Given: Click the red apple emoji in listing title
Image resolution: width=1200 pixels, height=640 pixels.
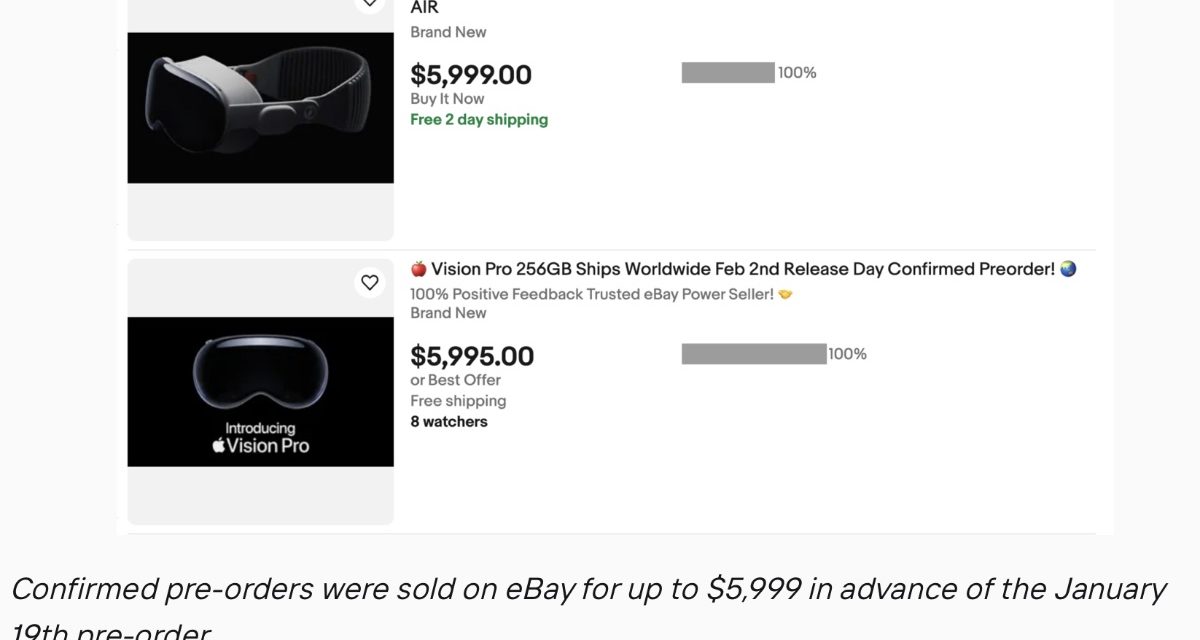Looking at the screenshot, I should point(419,269).
